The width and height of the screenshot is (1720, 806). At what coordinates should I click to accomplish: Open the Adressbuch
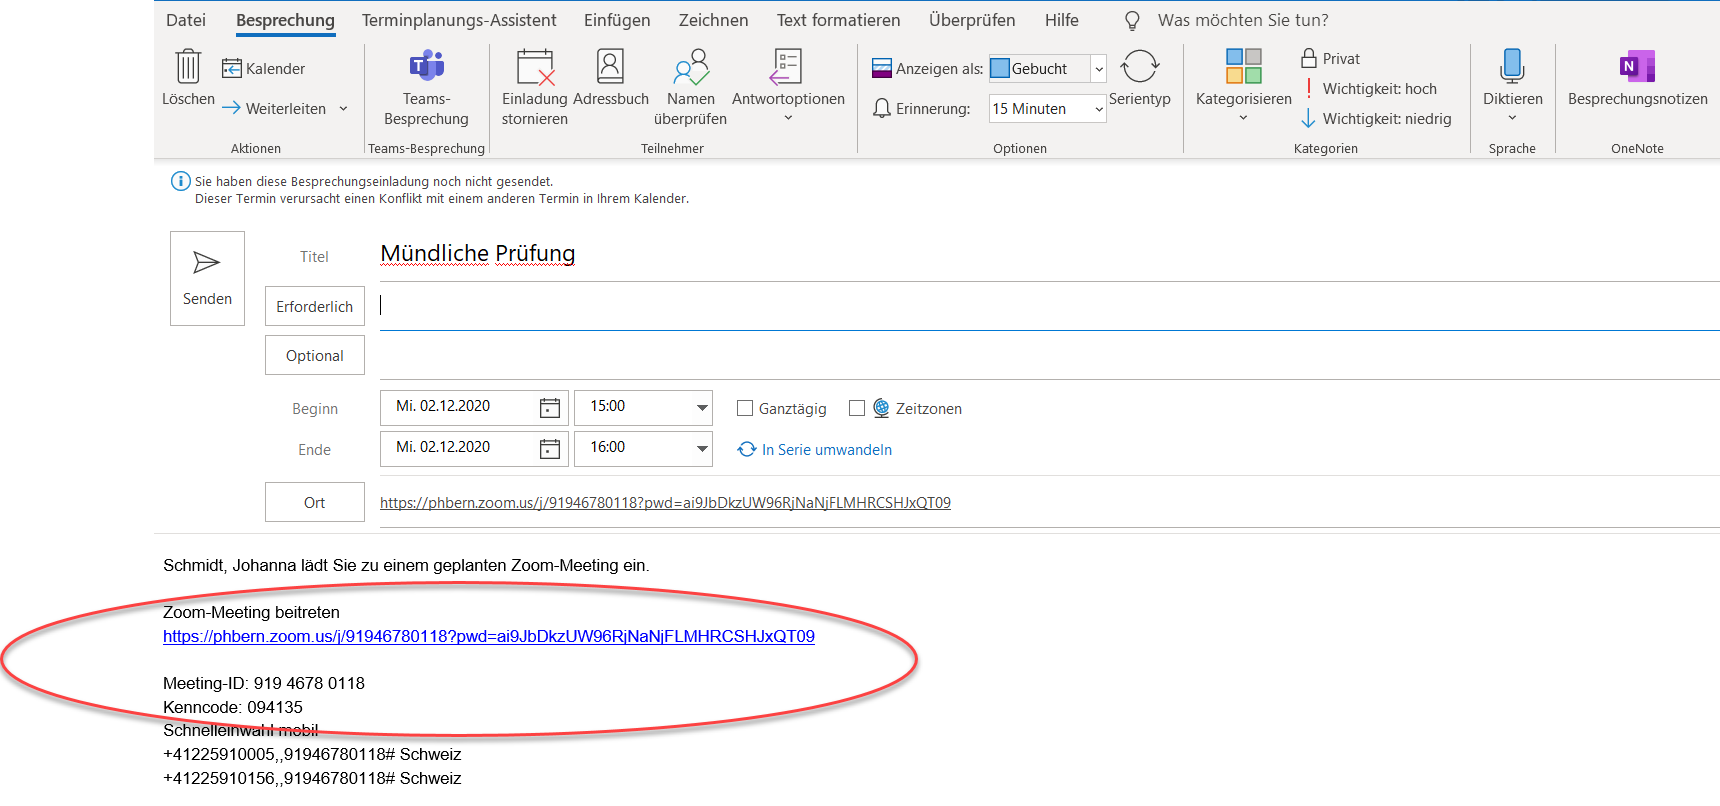pyautogui.click(x=610, y=67)
